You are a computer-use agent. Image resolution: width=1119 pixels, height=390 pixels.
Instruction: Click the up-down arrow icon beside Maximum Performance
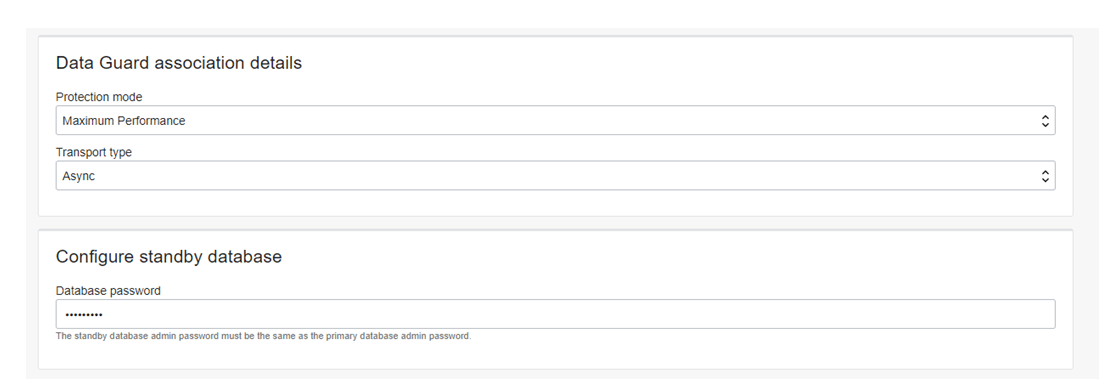1045,121
